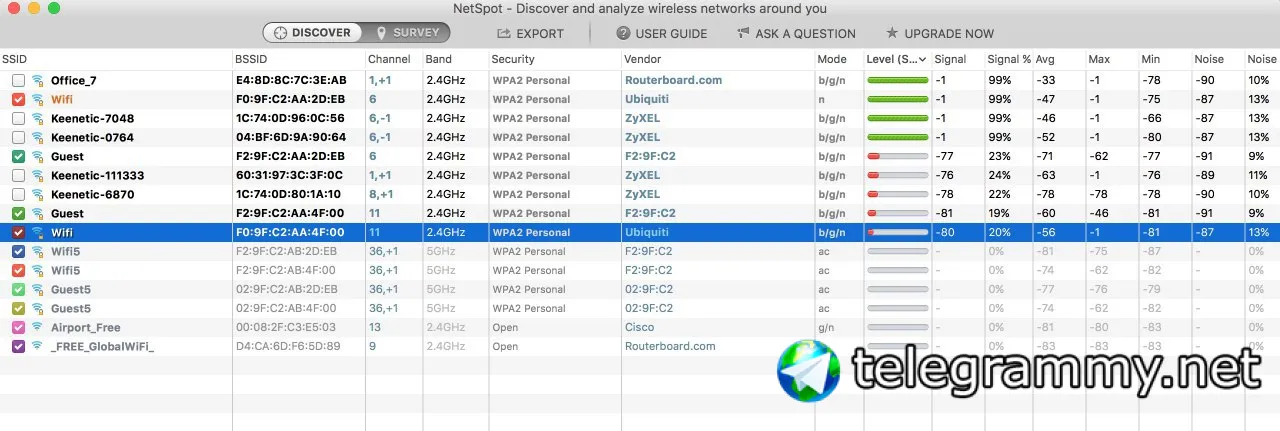
Task: Select BSSID E4:8D:8C:7C:3E:AB cell
Action: 291,80
